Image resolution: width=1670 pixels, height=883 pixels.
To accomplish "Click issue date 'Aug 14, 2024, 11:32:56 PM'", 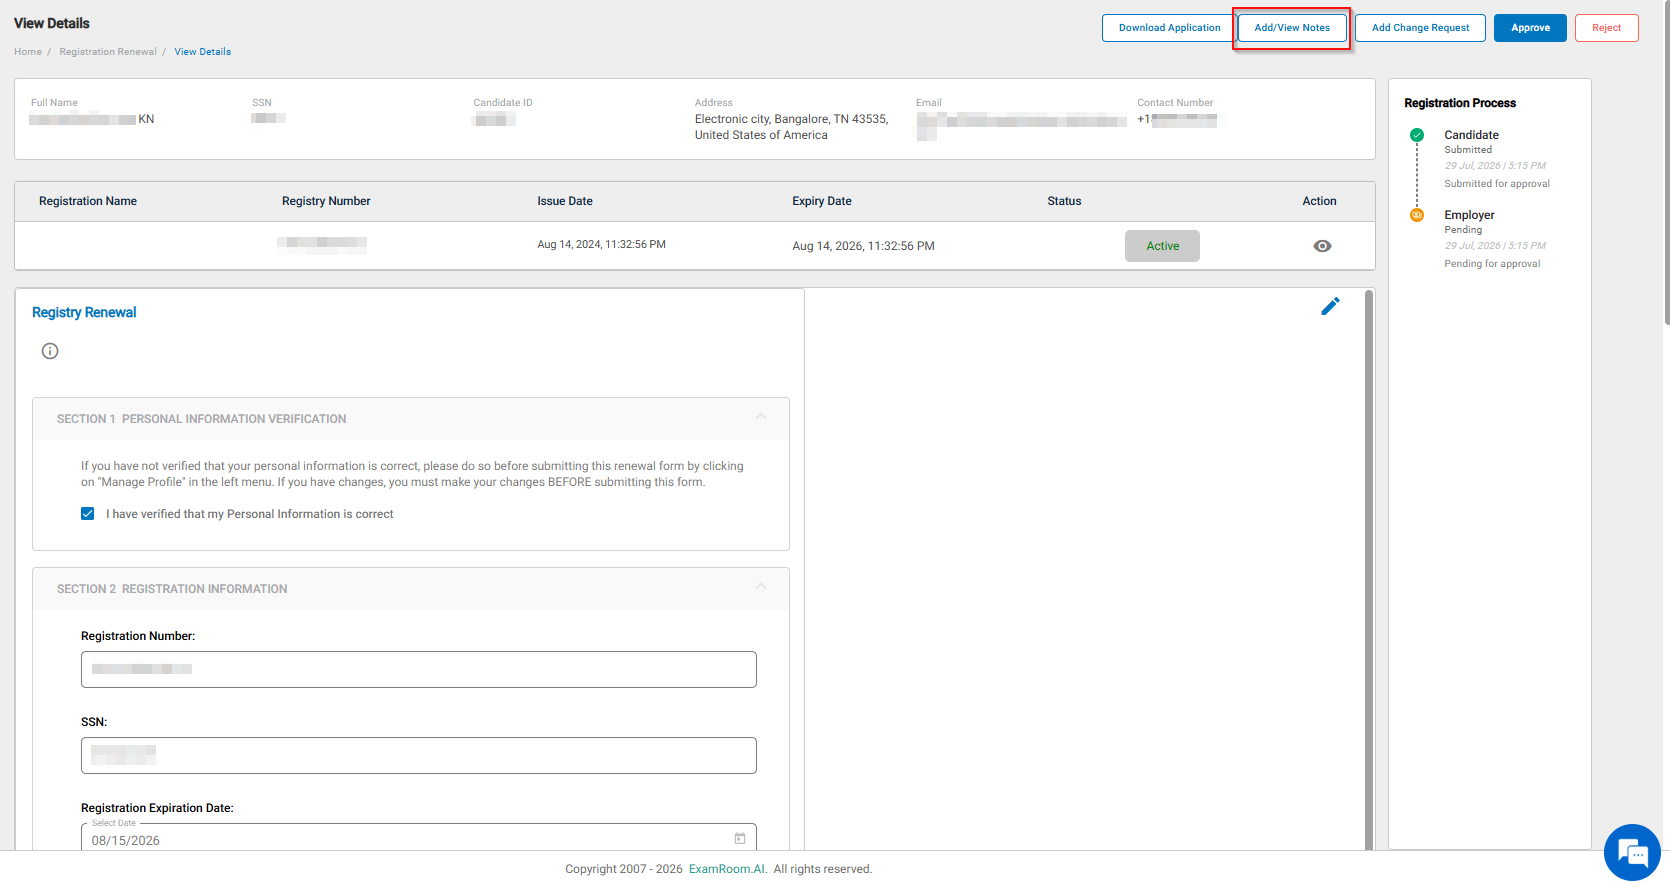I will 601,244.
